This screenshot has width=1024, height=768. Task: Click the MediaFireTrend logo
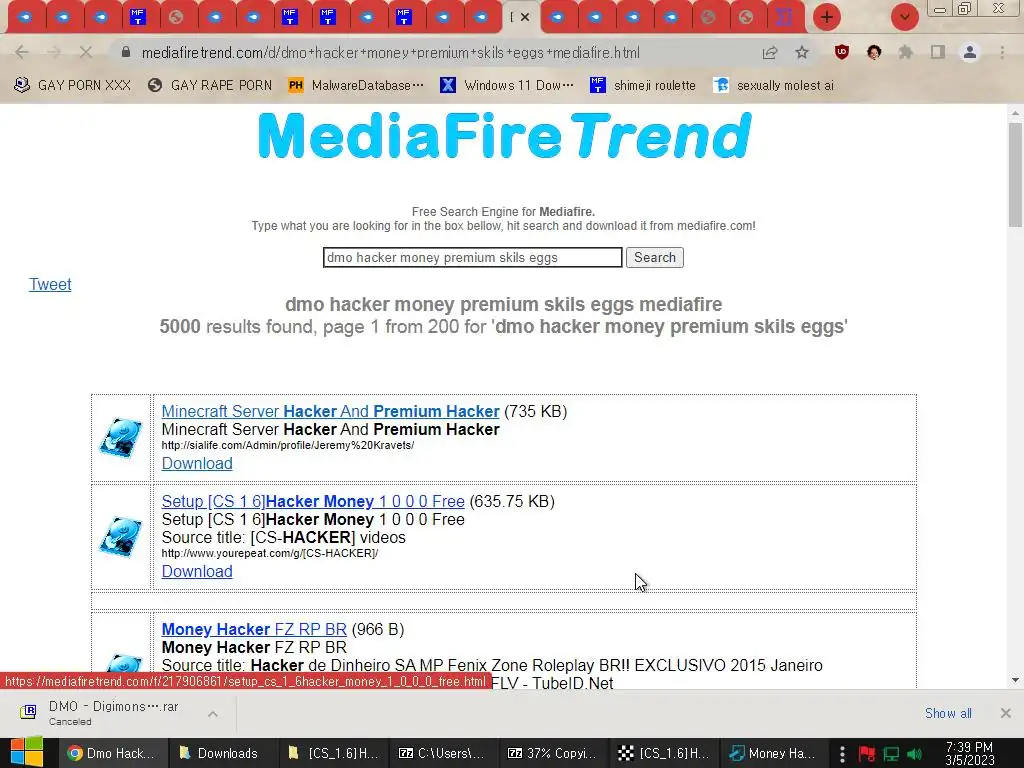(504, 136)
